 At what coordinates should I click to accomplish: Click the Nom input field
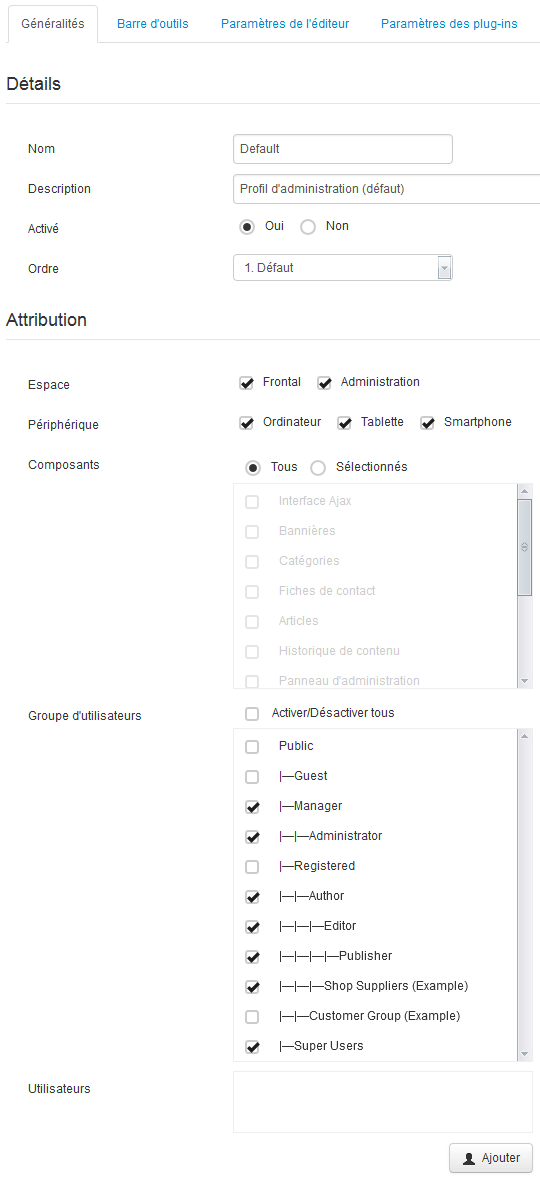[343, 149]
